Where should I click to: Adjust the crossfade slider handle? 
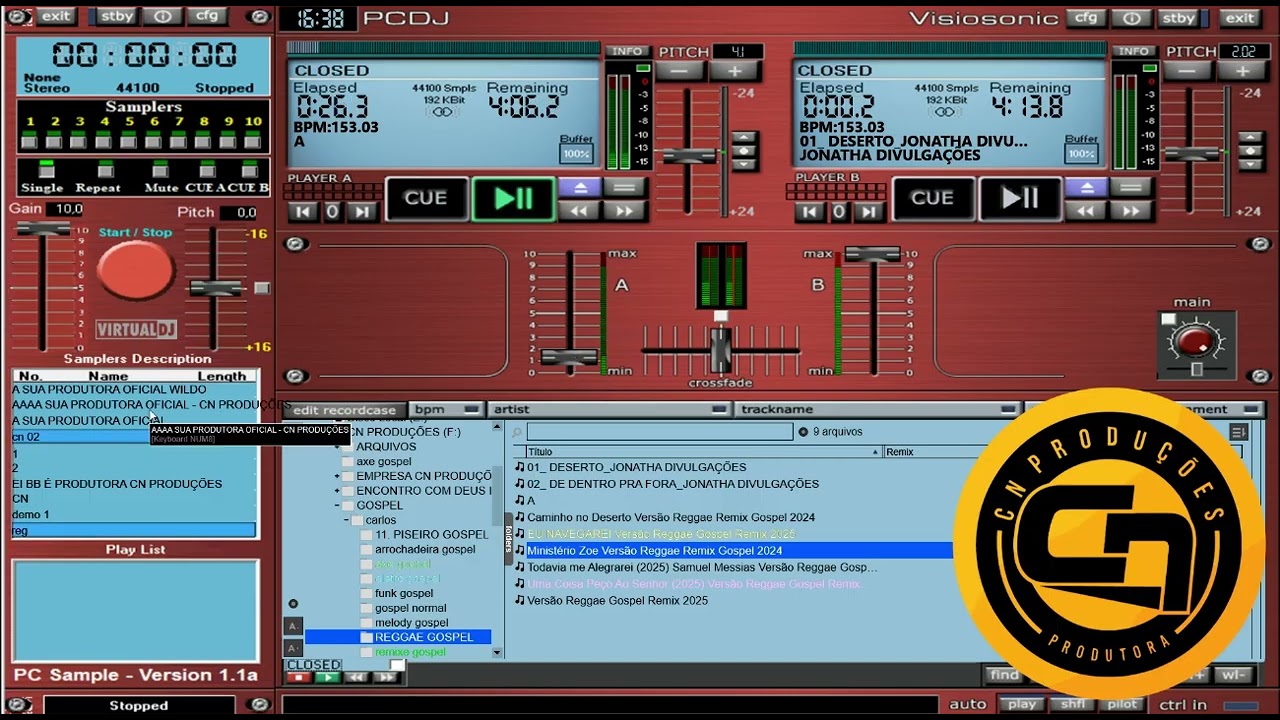pos(720,350)
